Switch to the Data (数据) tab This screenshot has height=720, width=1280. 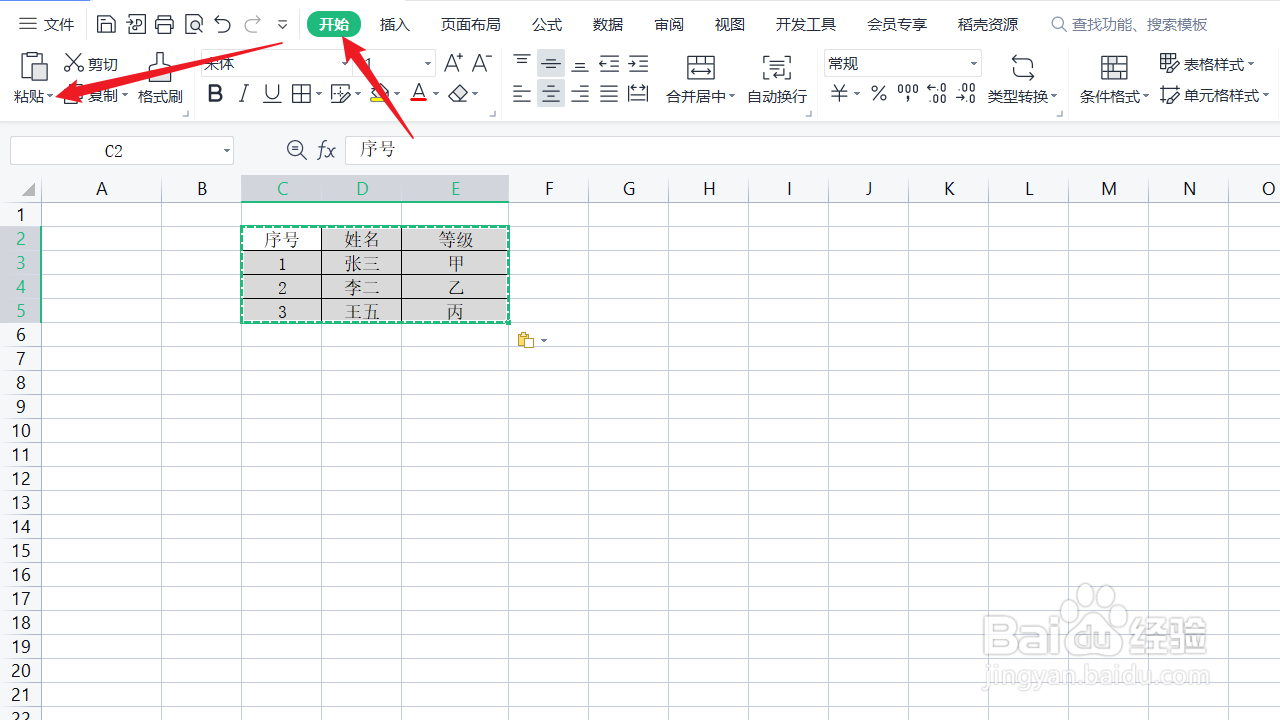pos(608,24)
